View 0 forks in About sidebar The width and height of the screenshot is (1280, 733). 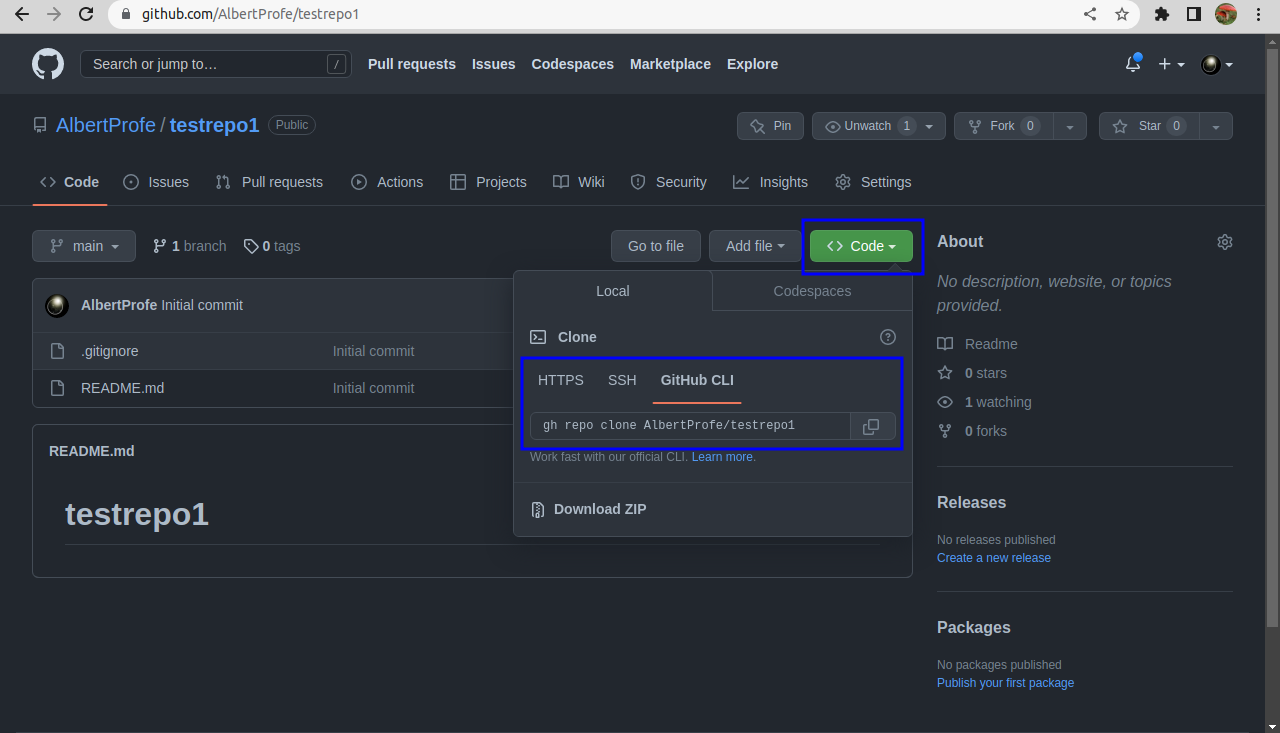point(972,431)
